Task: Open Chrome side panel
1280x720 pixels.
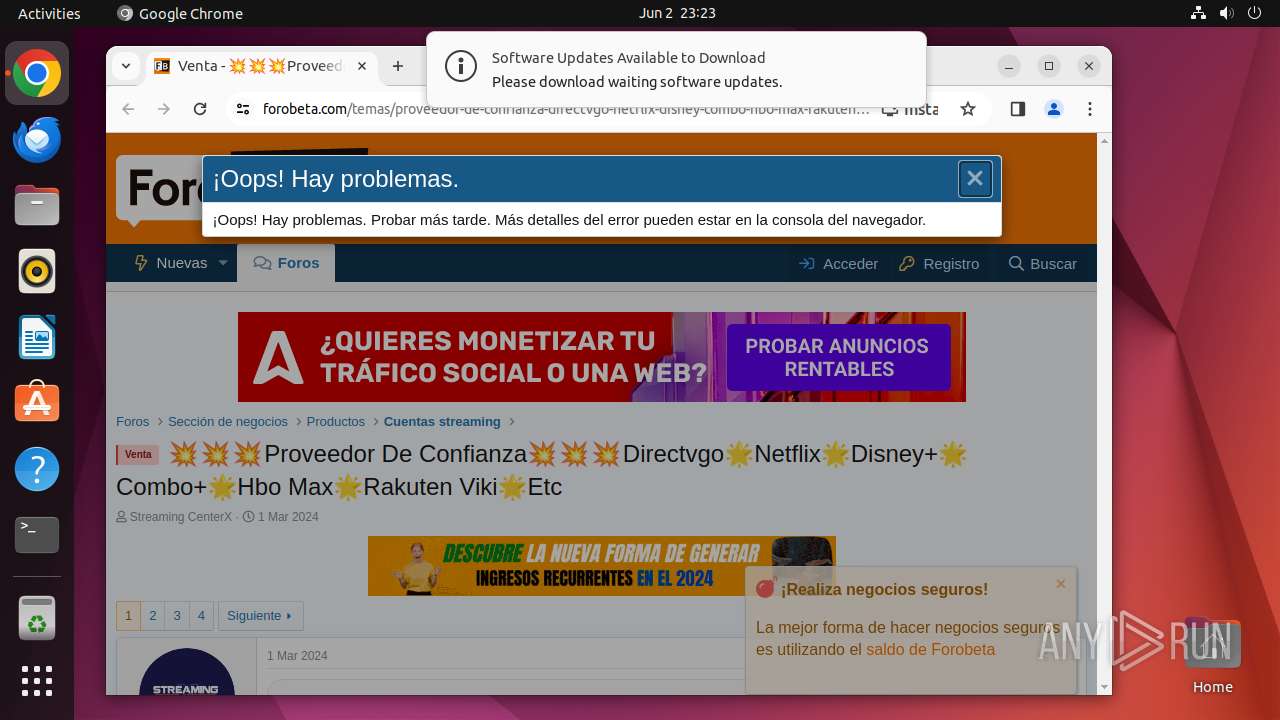Action: click(1017, 109)
